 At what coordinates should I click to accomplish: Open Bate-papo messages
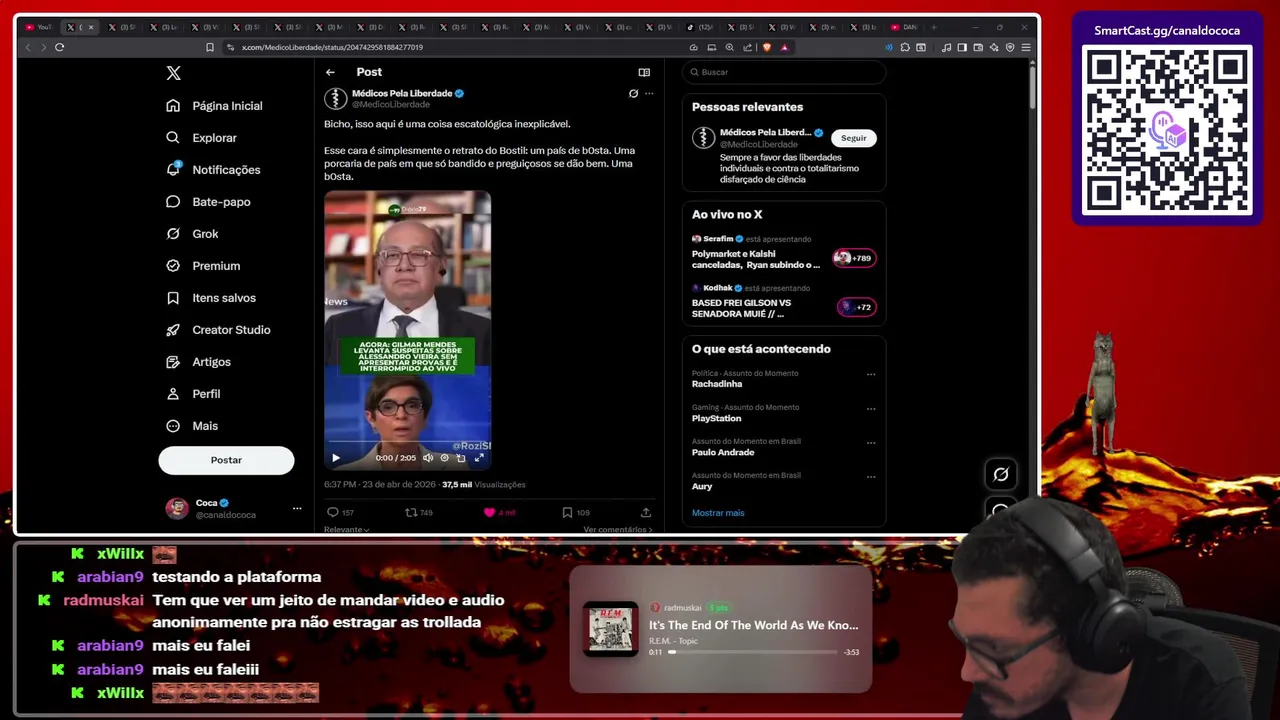(x=208, y=202)
